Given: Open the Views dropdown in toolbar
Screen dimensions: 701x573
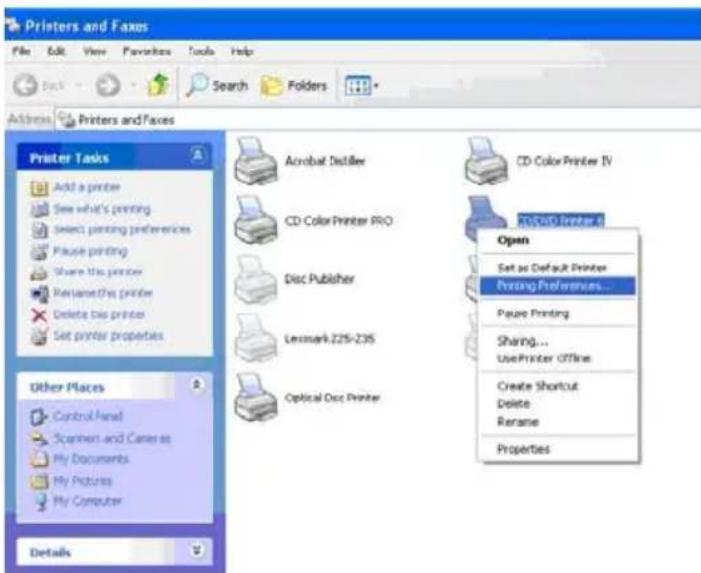Looking at the screenshot, I should tap(362, 85).
